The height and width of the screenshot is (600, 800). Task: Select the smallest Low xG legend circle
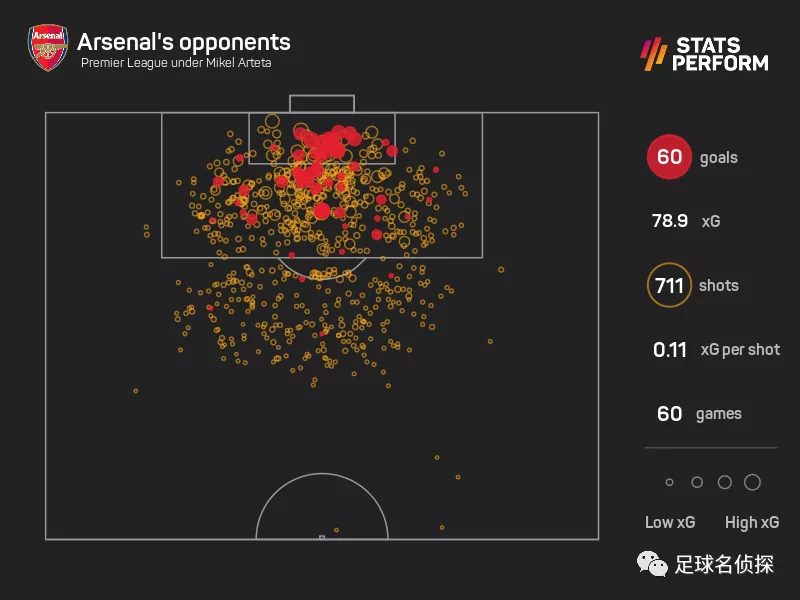(669, 482)
